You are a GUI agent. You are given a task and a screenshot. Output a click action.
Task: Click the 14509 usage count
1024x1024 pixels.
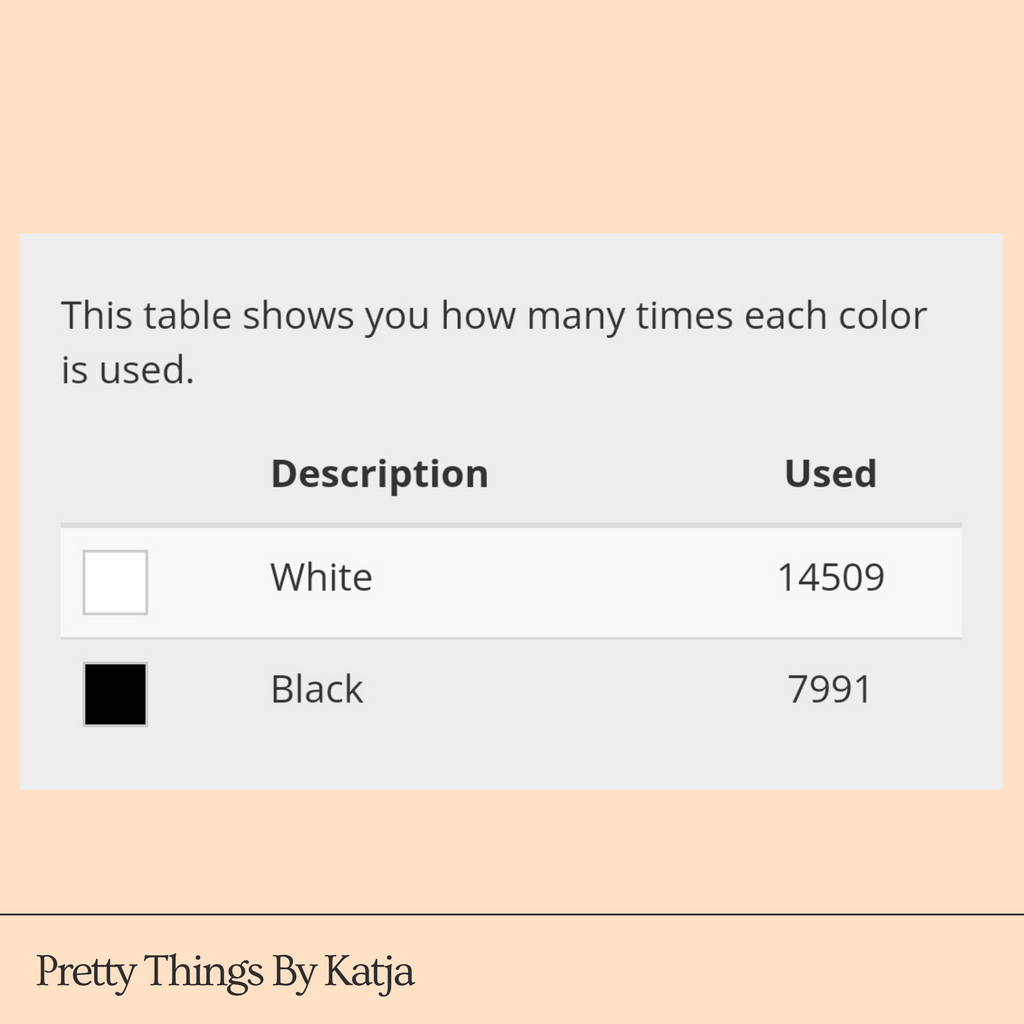click(x=831, y=578)
